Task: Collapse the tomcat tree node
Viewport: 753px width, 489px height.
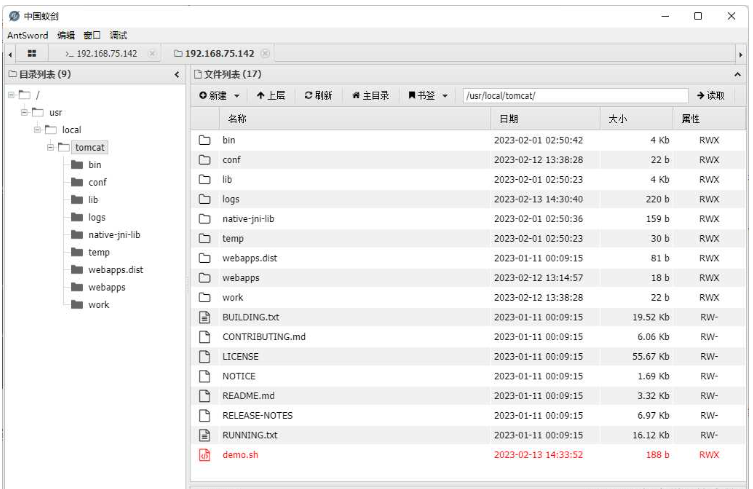Action: pyautogui.click(x=50, y=147)
